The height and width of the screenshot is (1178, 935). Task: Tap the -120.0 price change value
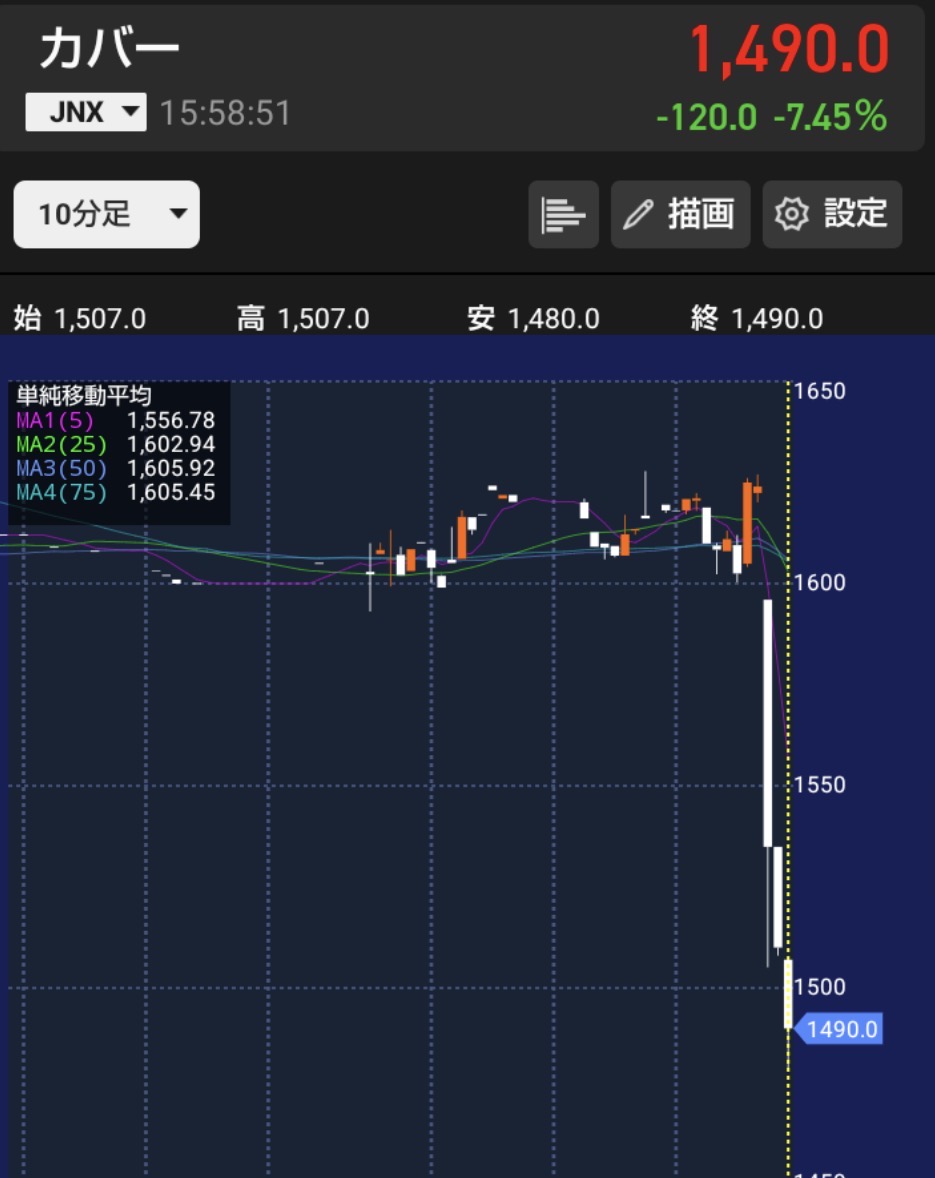click(707, 117)
